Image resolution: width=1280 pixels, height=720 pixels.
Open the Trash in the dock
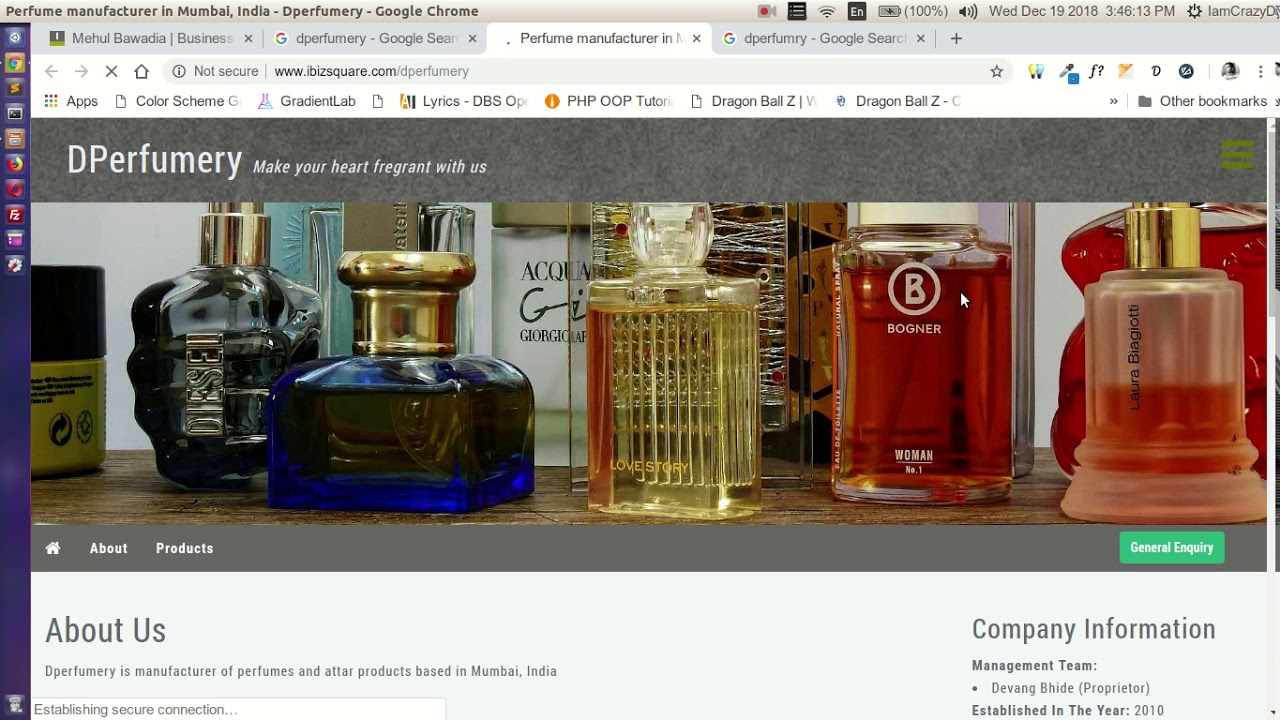[x=15, y=704]
